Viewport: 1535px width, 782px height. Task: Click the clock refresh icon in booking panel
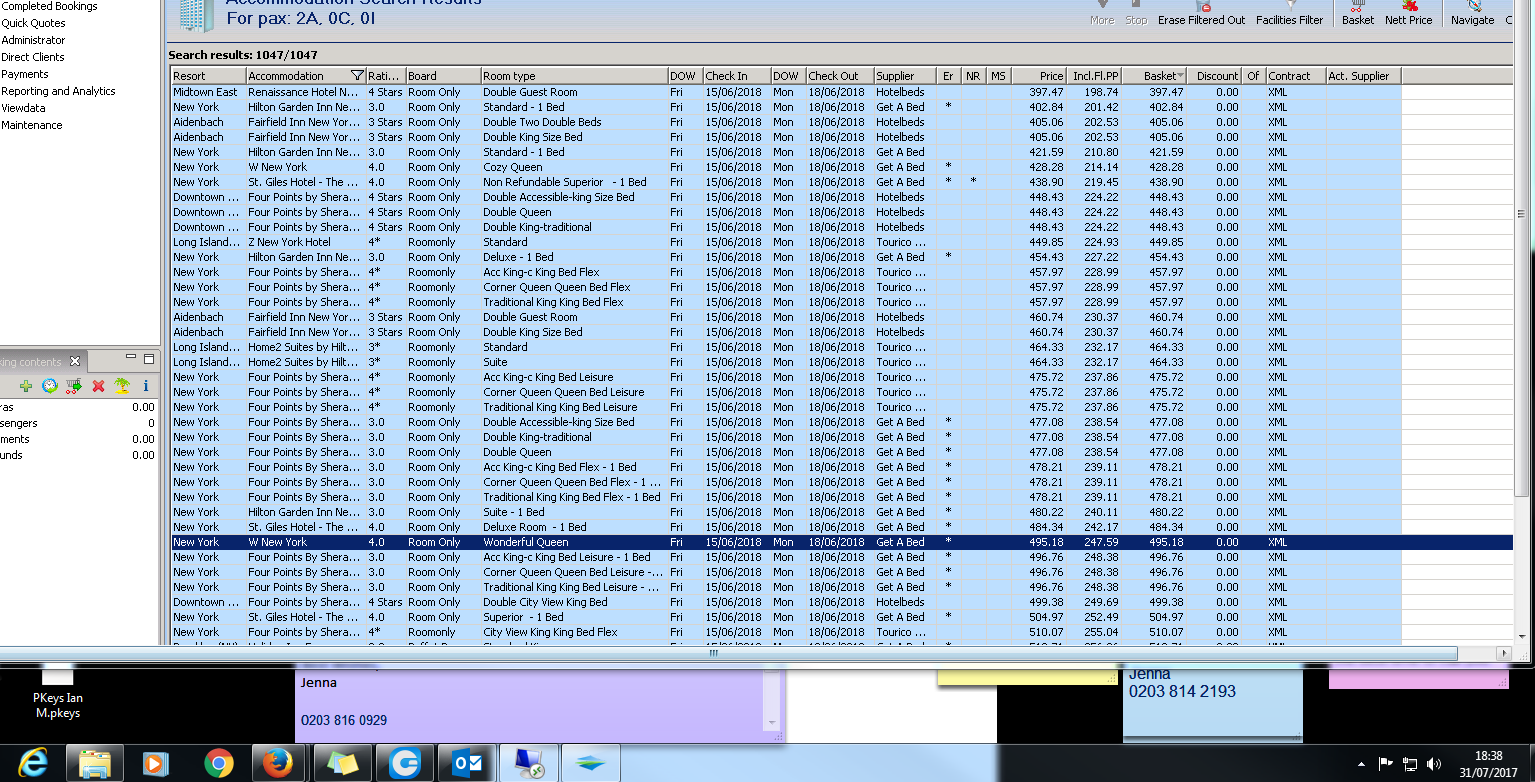(49, 386)
